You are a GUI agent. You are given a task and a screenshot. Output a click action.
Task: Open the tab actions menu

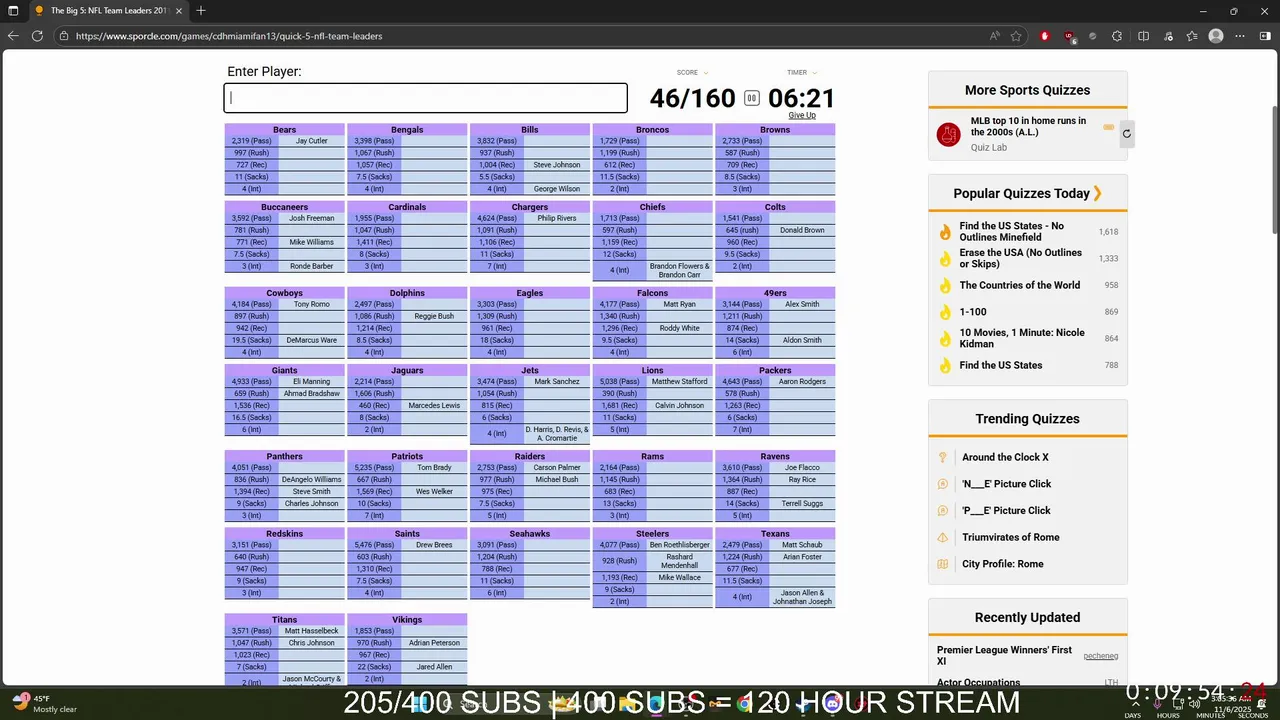[13, 11]
